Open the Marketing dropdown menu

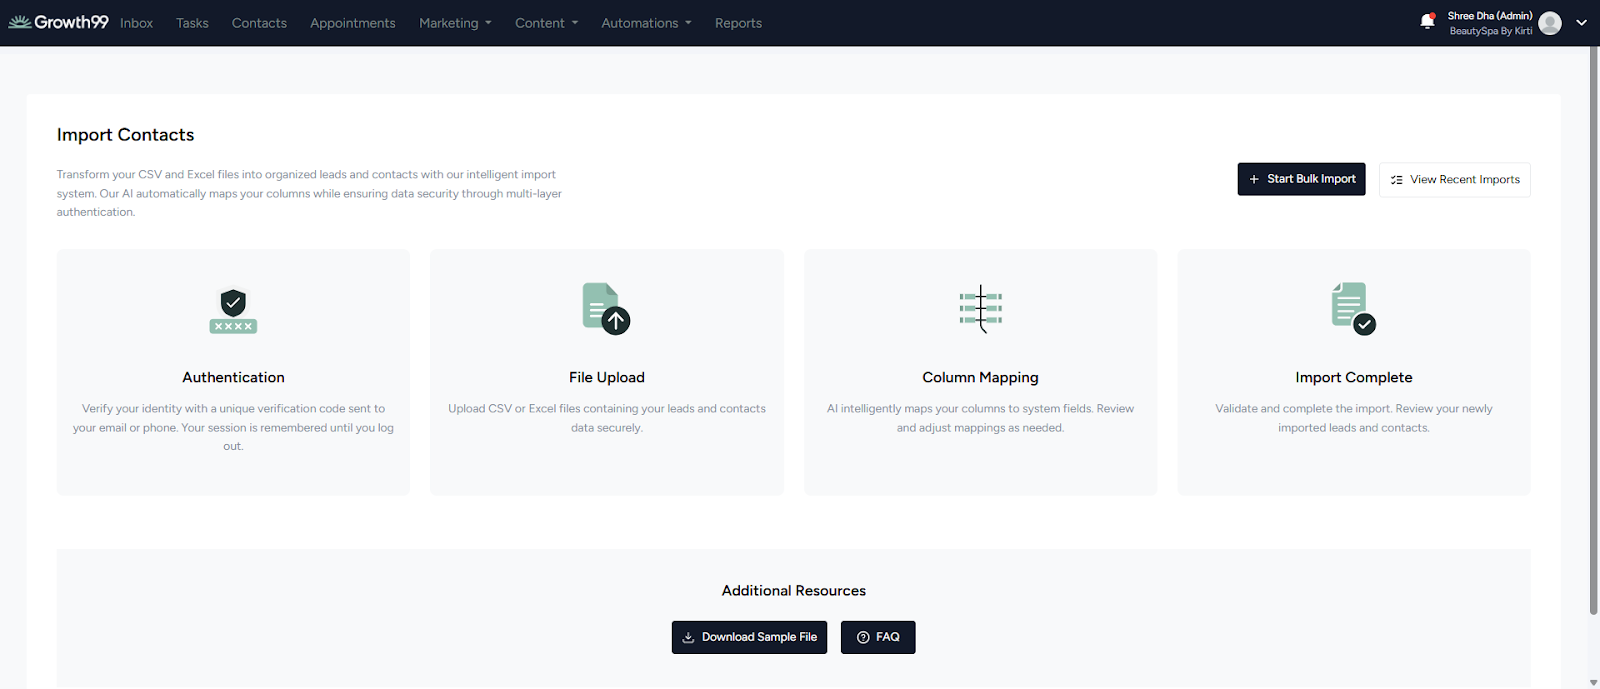[455, 23]
